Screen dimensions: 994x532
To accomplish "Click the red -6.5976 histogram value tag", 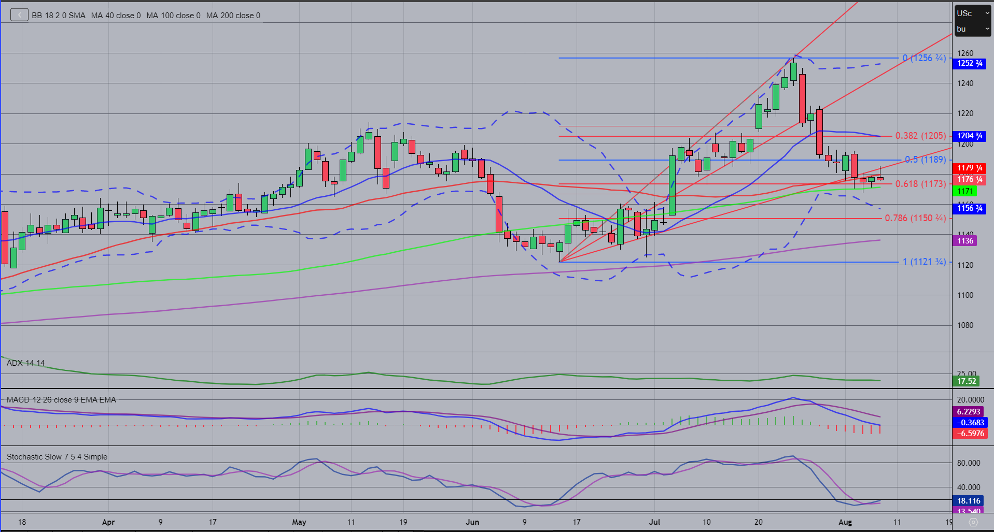I will (970, 434).
